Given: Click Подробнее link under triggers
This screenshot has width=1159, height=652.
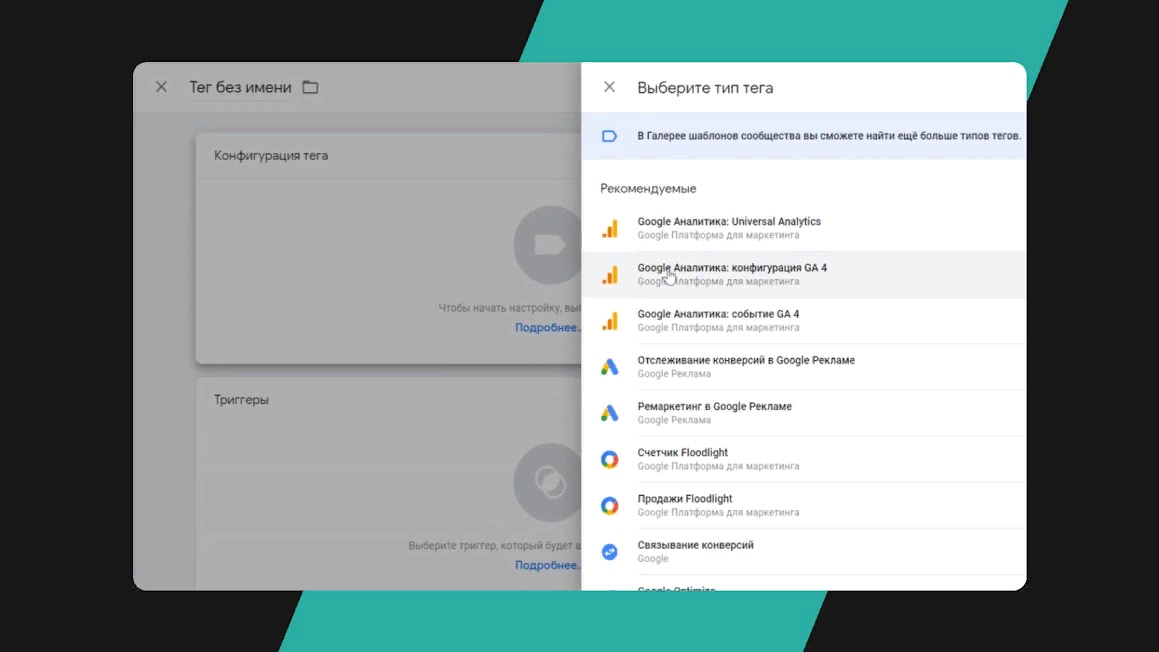Looking at the screenshot, I should [x=548, y=566].
